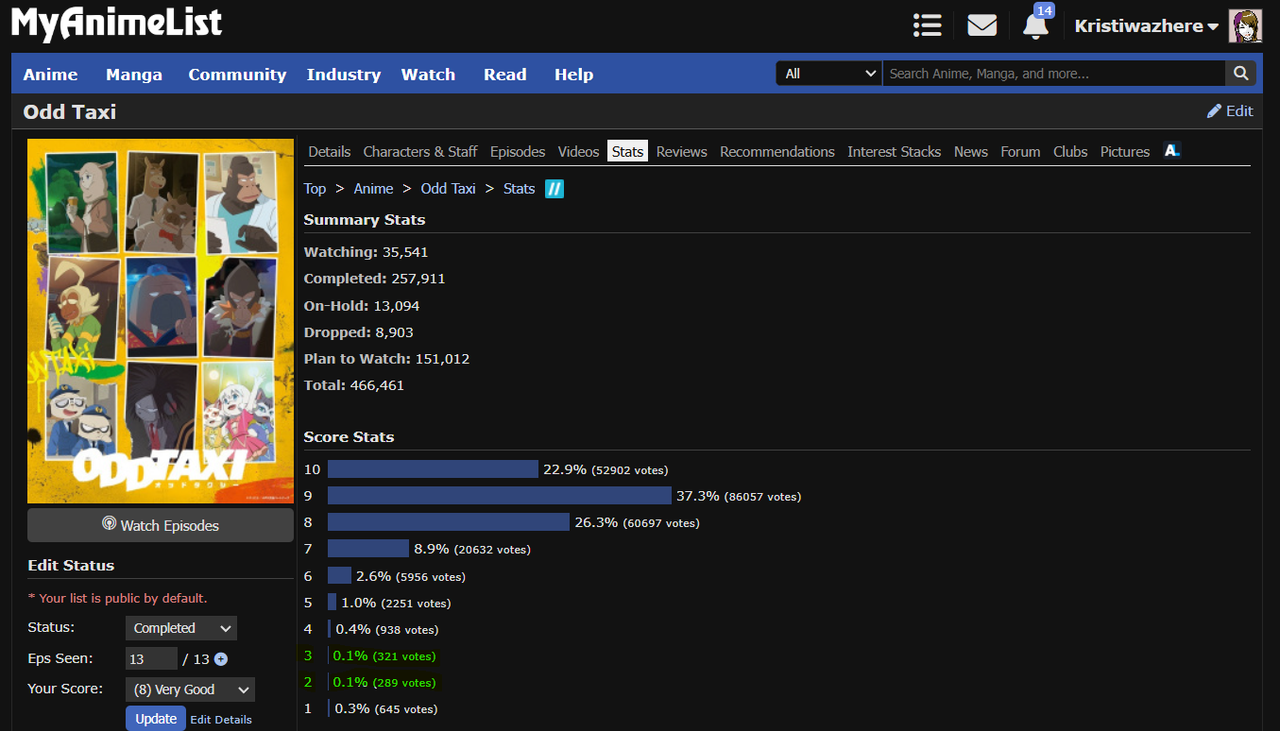Switch to the Characters & Staff tab
Viewport: 1280px width, 731px height.
[x=420, y=151]
